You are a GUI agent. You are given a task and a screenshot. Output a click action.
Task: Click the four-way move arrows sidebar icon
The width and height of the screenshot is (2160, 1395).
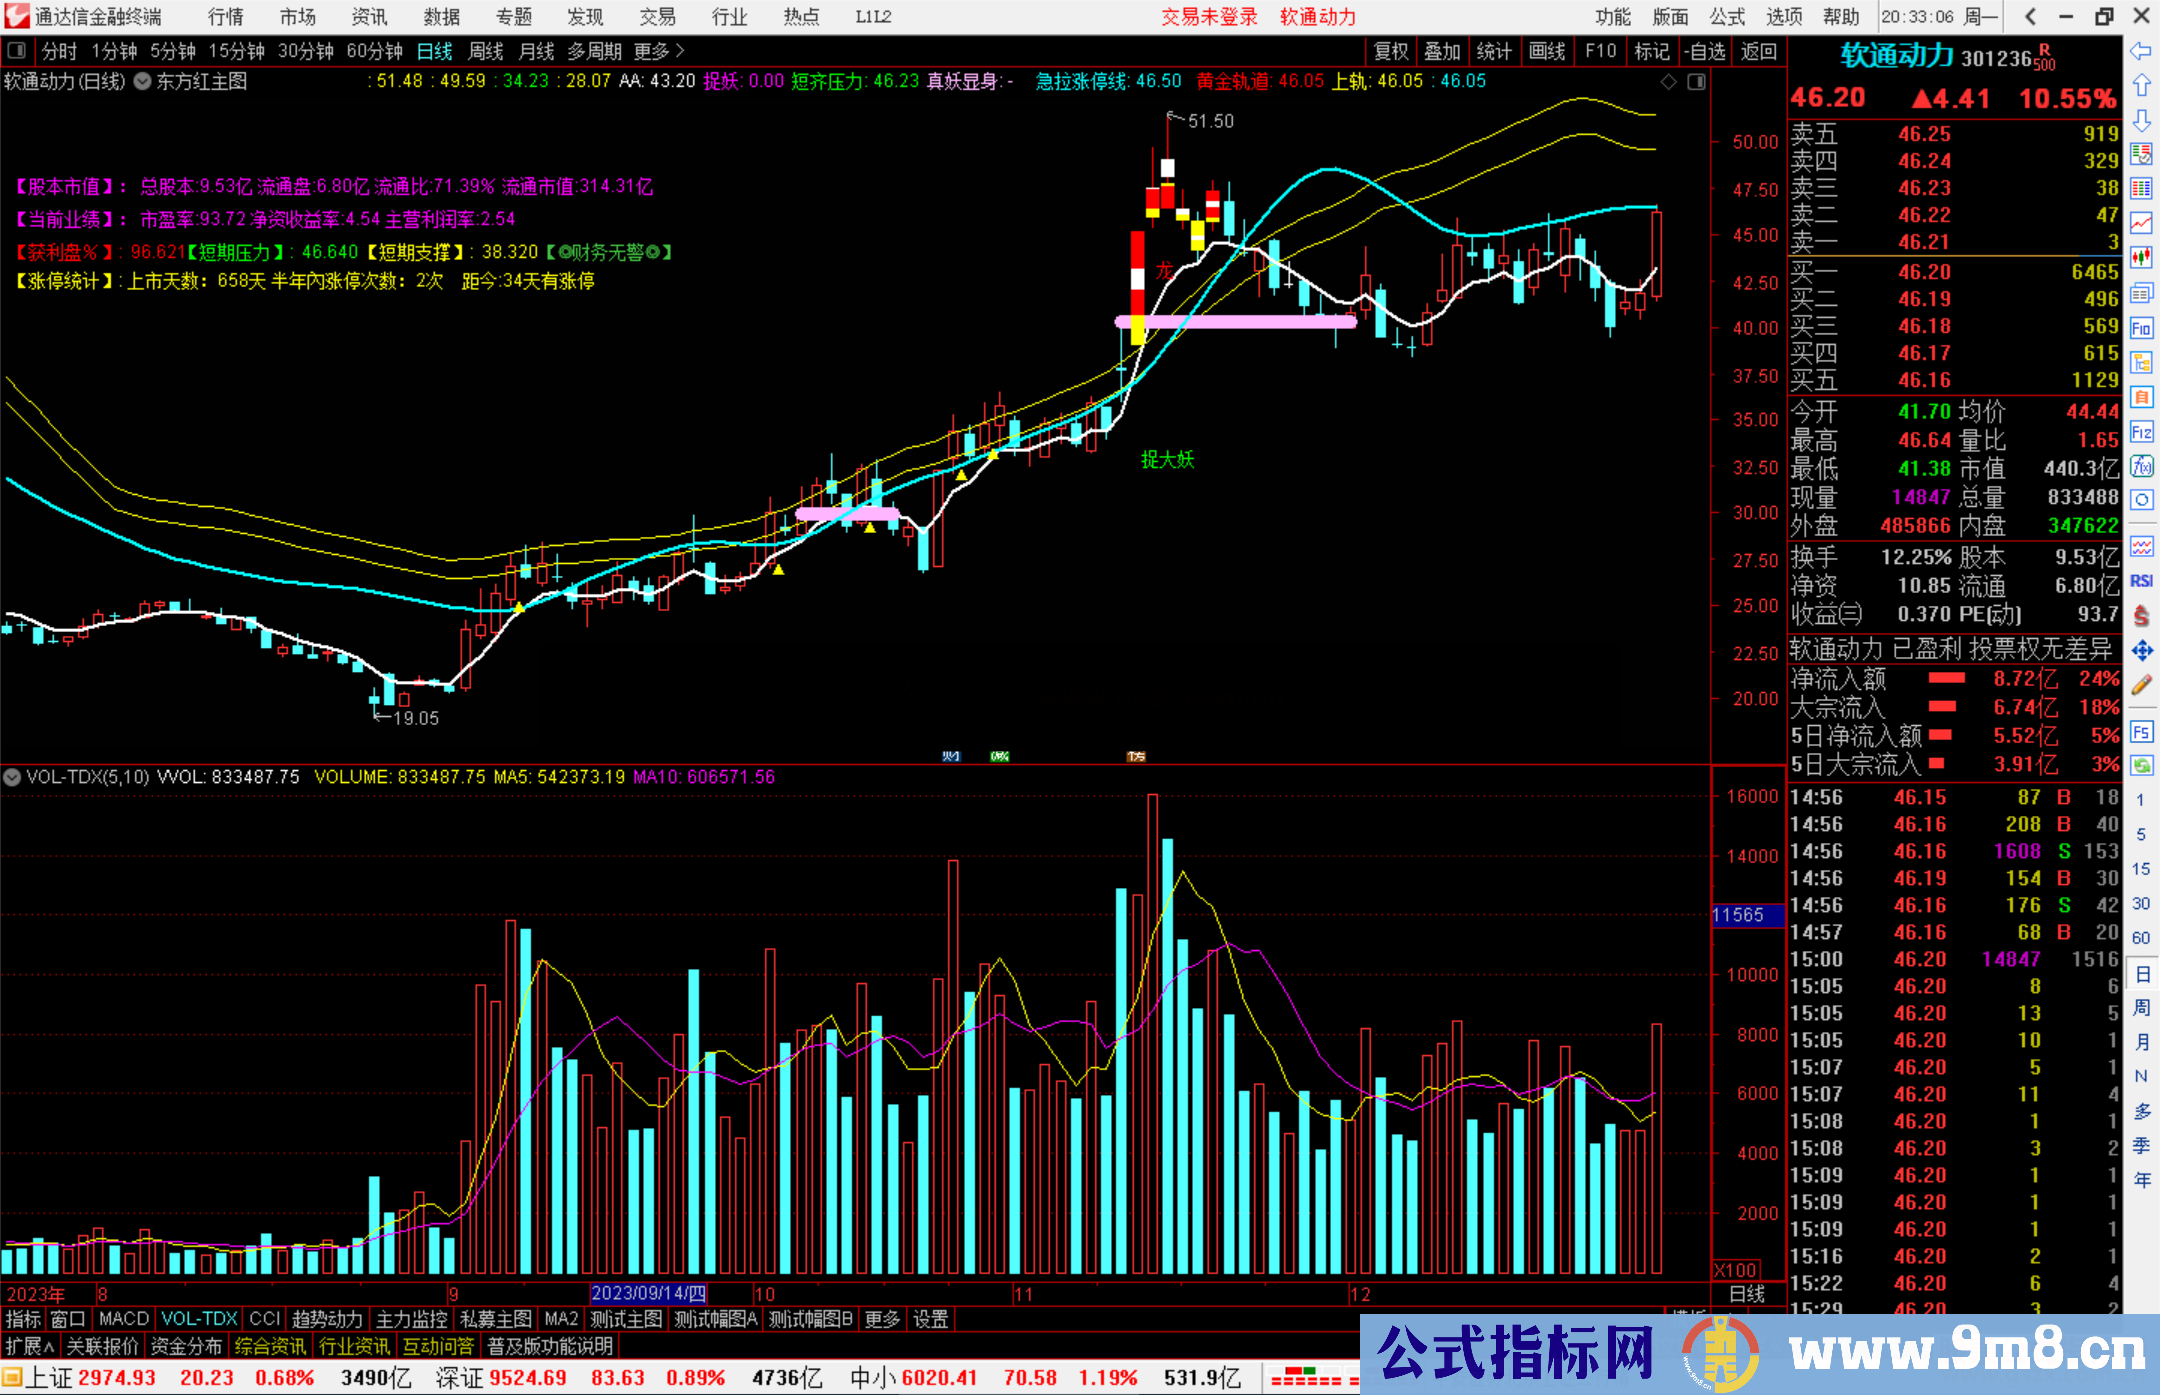pyautogui.click(x=2141, y=651)
